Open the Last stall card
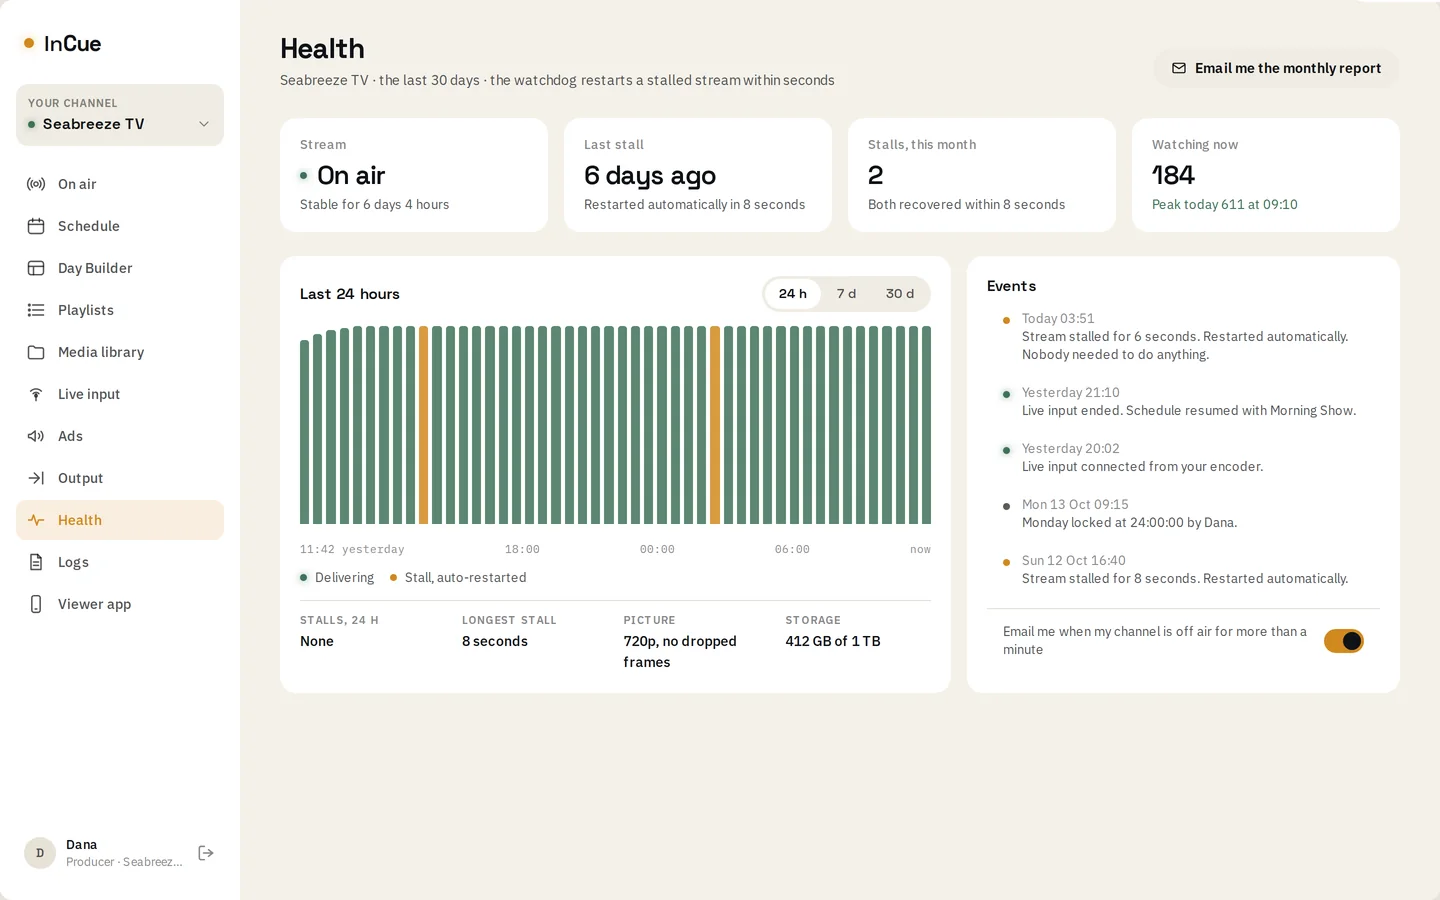This screenshot has width=1440, height=900. 698,175
